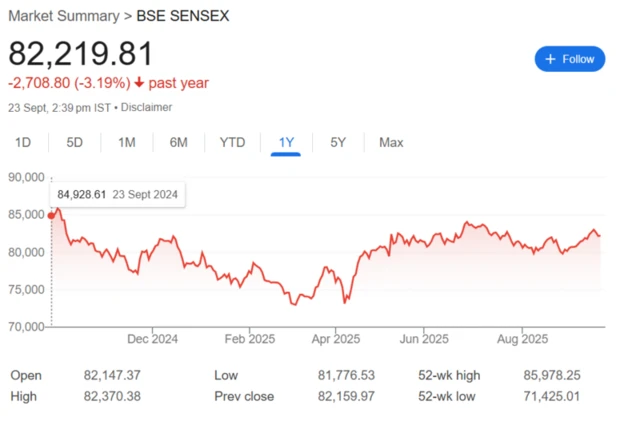Show the Max chart range
The image size is (640, 421).
391,143
